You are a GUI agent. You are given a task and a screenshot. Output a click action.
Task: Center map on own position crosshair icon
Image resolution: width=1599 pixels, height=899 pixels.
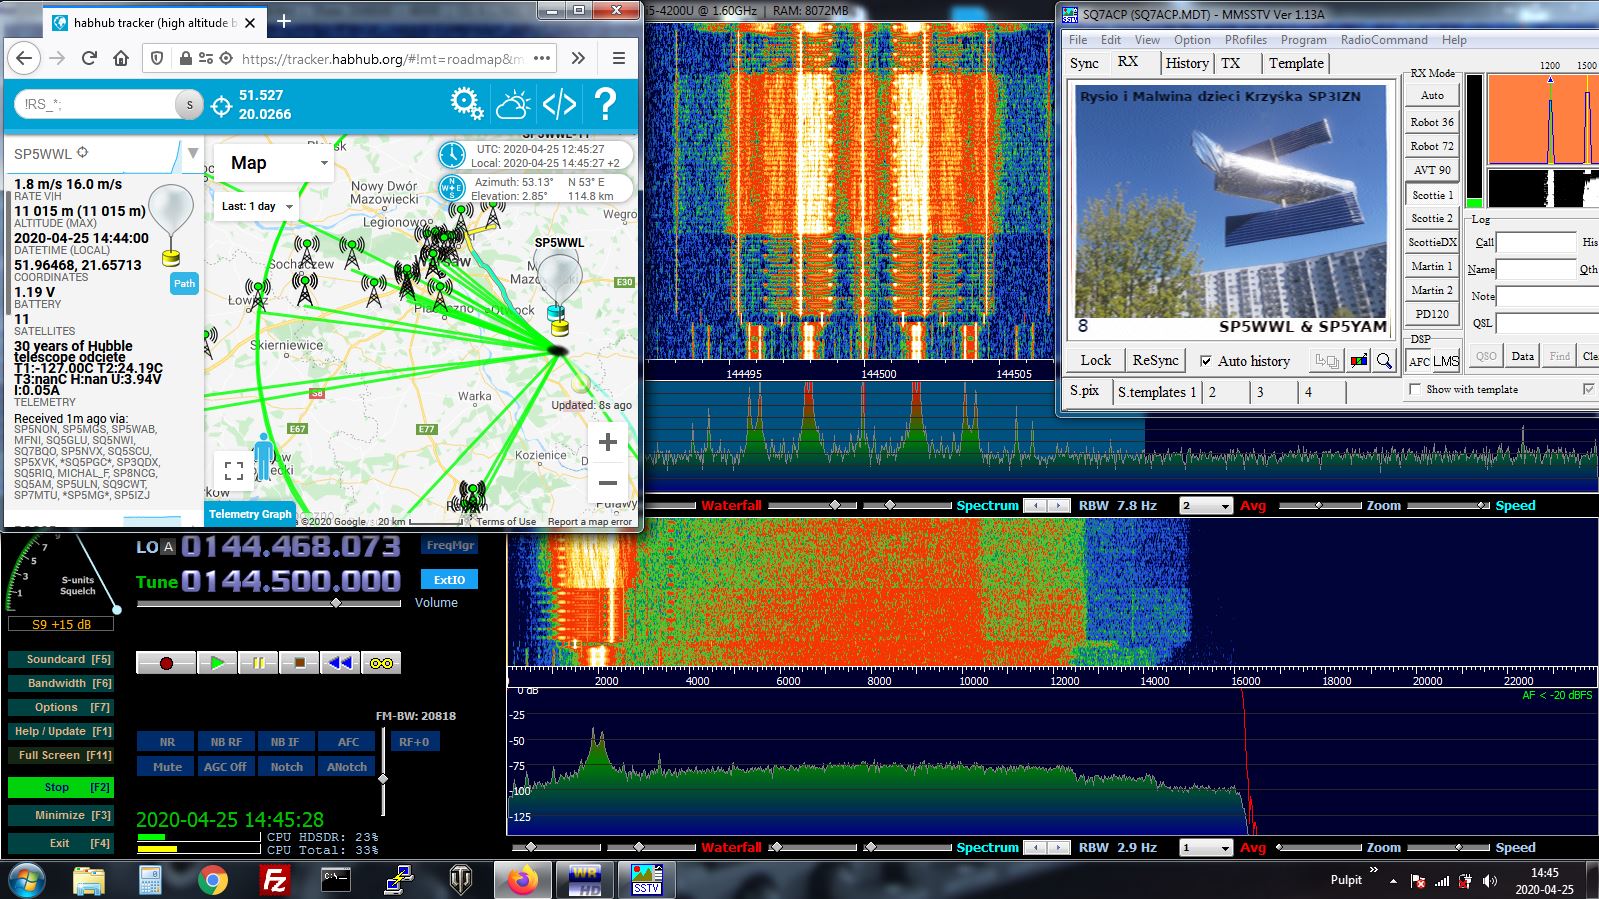pyautogui.click(x=222, y=104)
